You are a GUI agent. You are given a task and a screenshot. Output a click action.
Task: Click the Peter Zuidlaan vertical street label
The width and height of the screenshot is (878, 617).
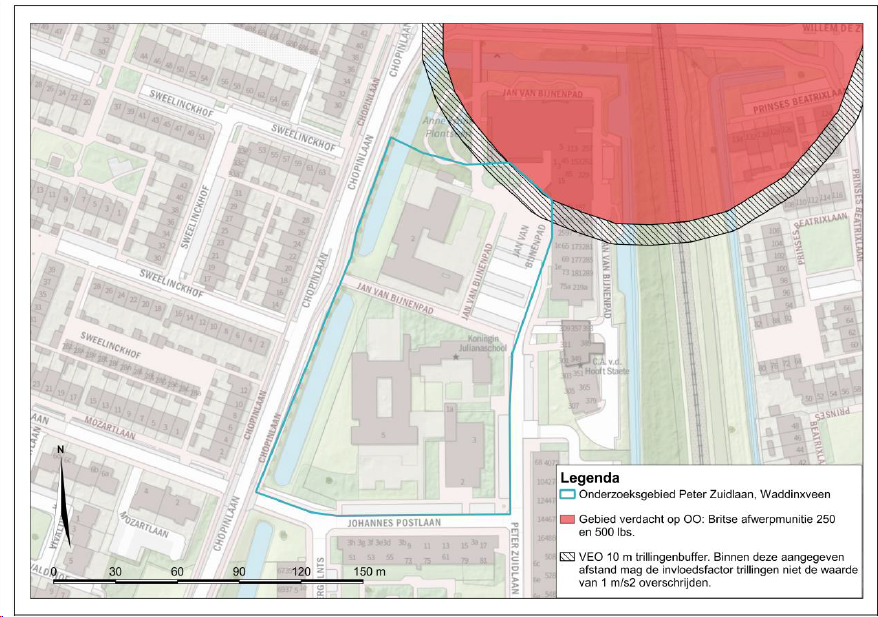click(515, 558)
